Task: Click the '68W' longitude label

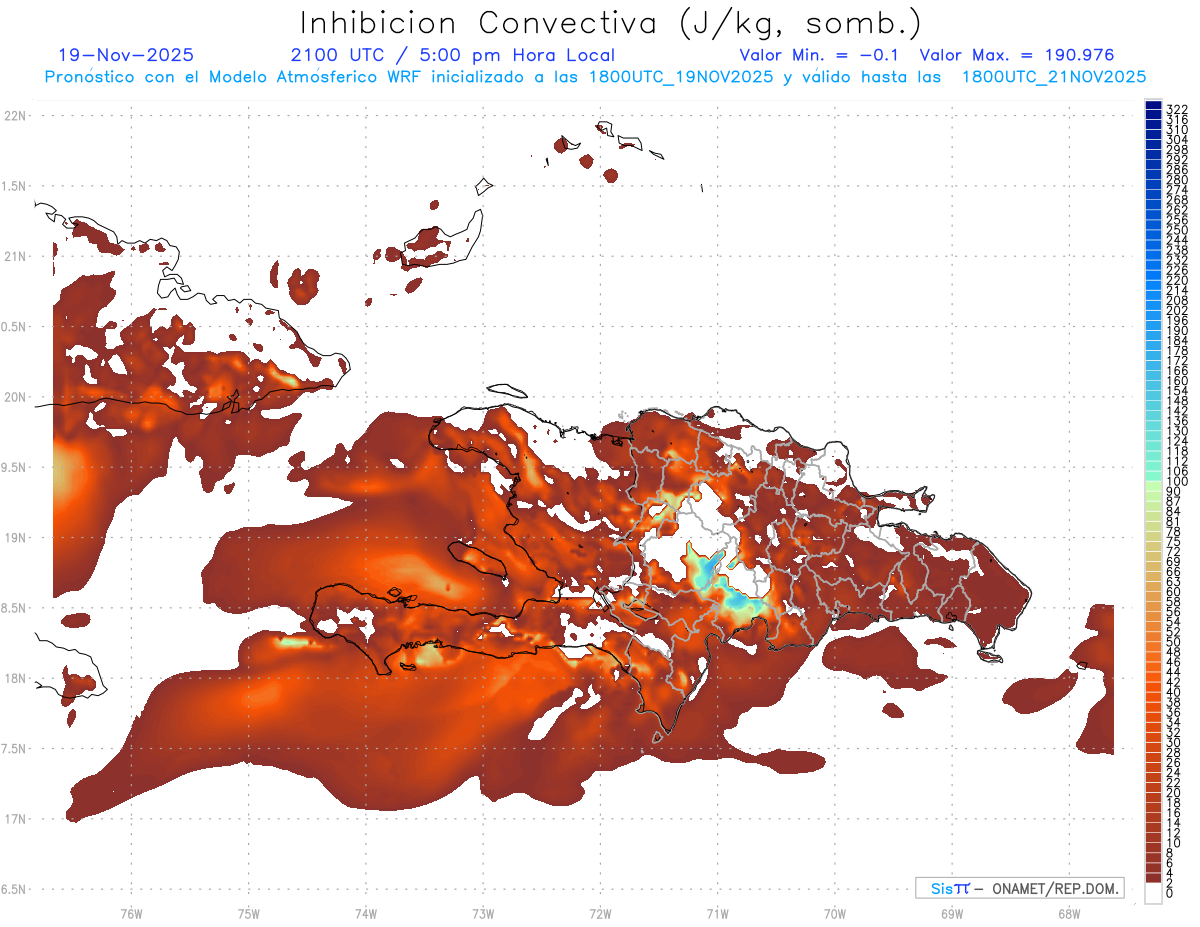Action: tap(1068, 914)
